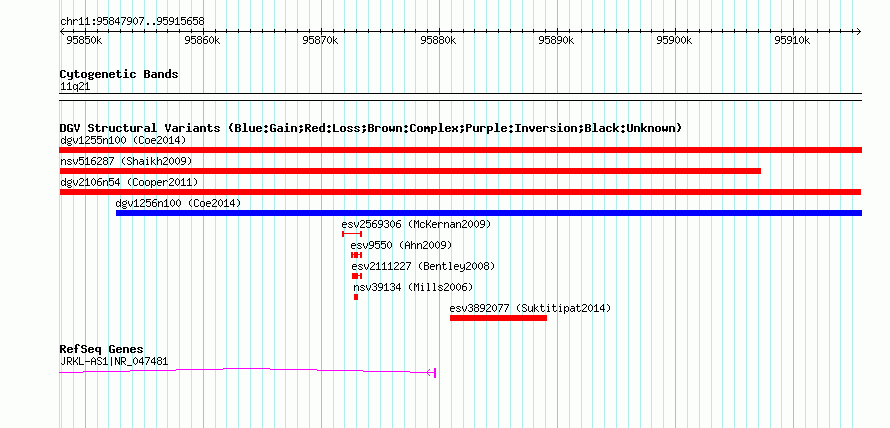The image size is (890, 428).
Task: Click the DGV Structural Variants track title
Action: pos(371,128)
